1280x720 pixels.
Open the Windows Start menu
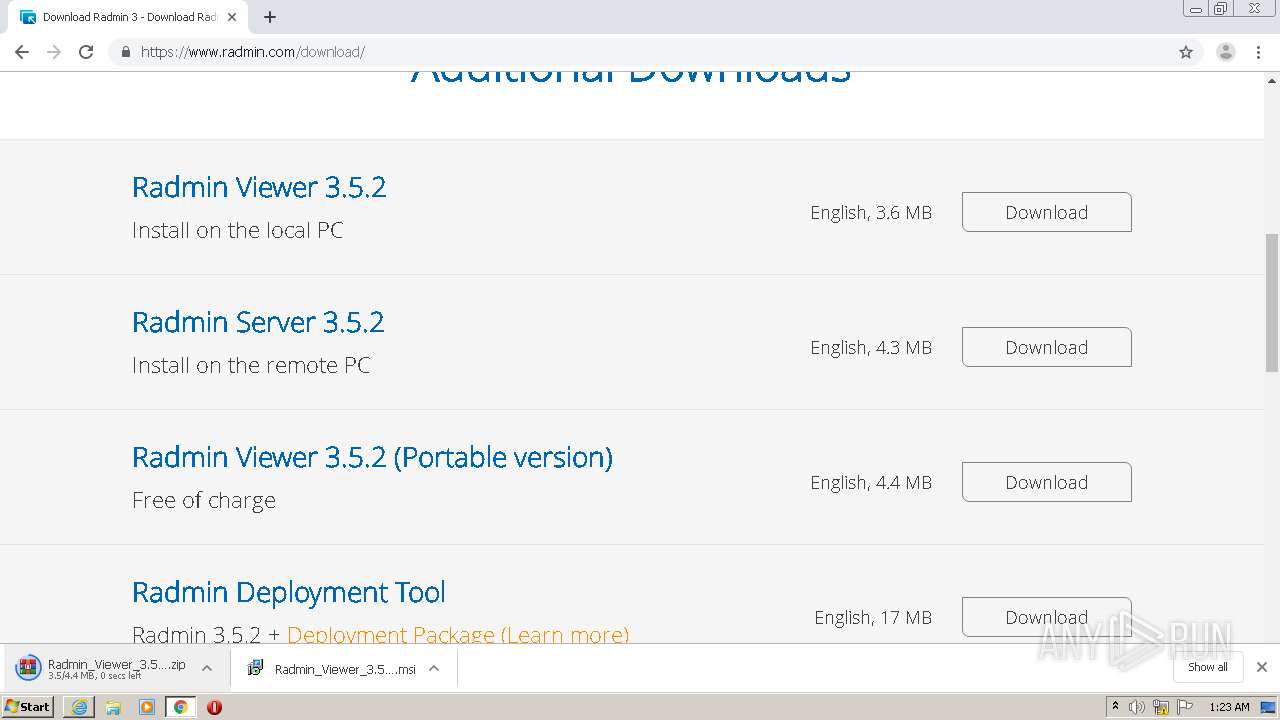[28, 707]
